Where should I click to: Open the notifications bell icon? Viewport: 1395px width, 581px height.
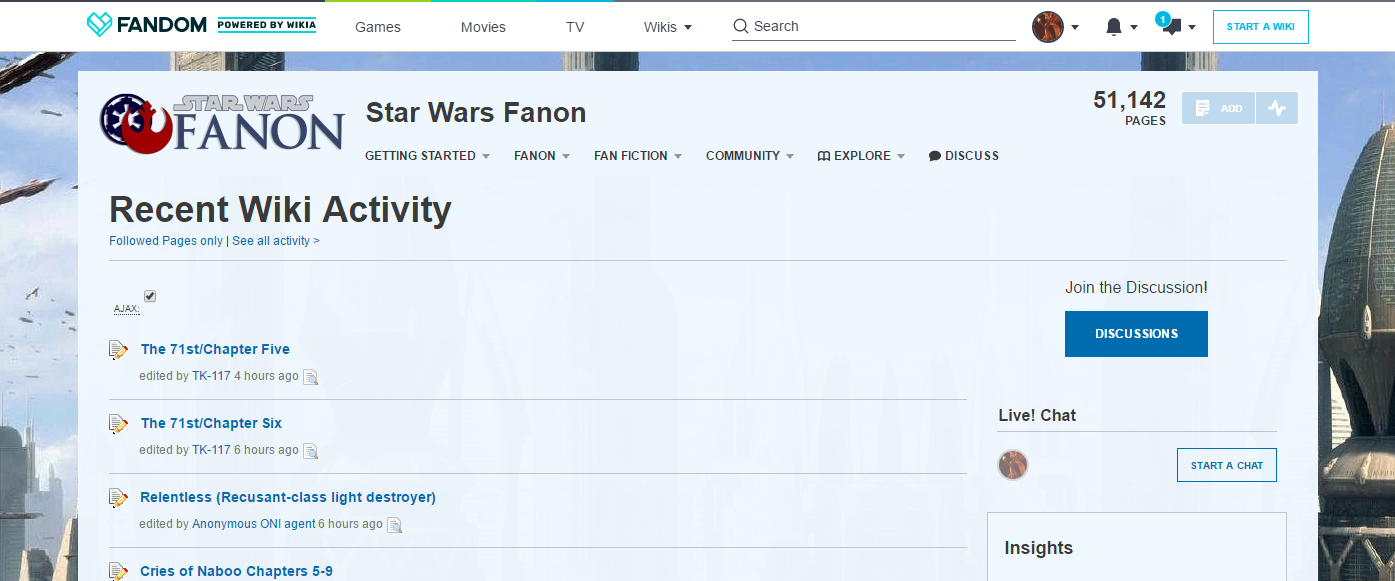[x=1113, y=27]
